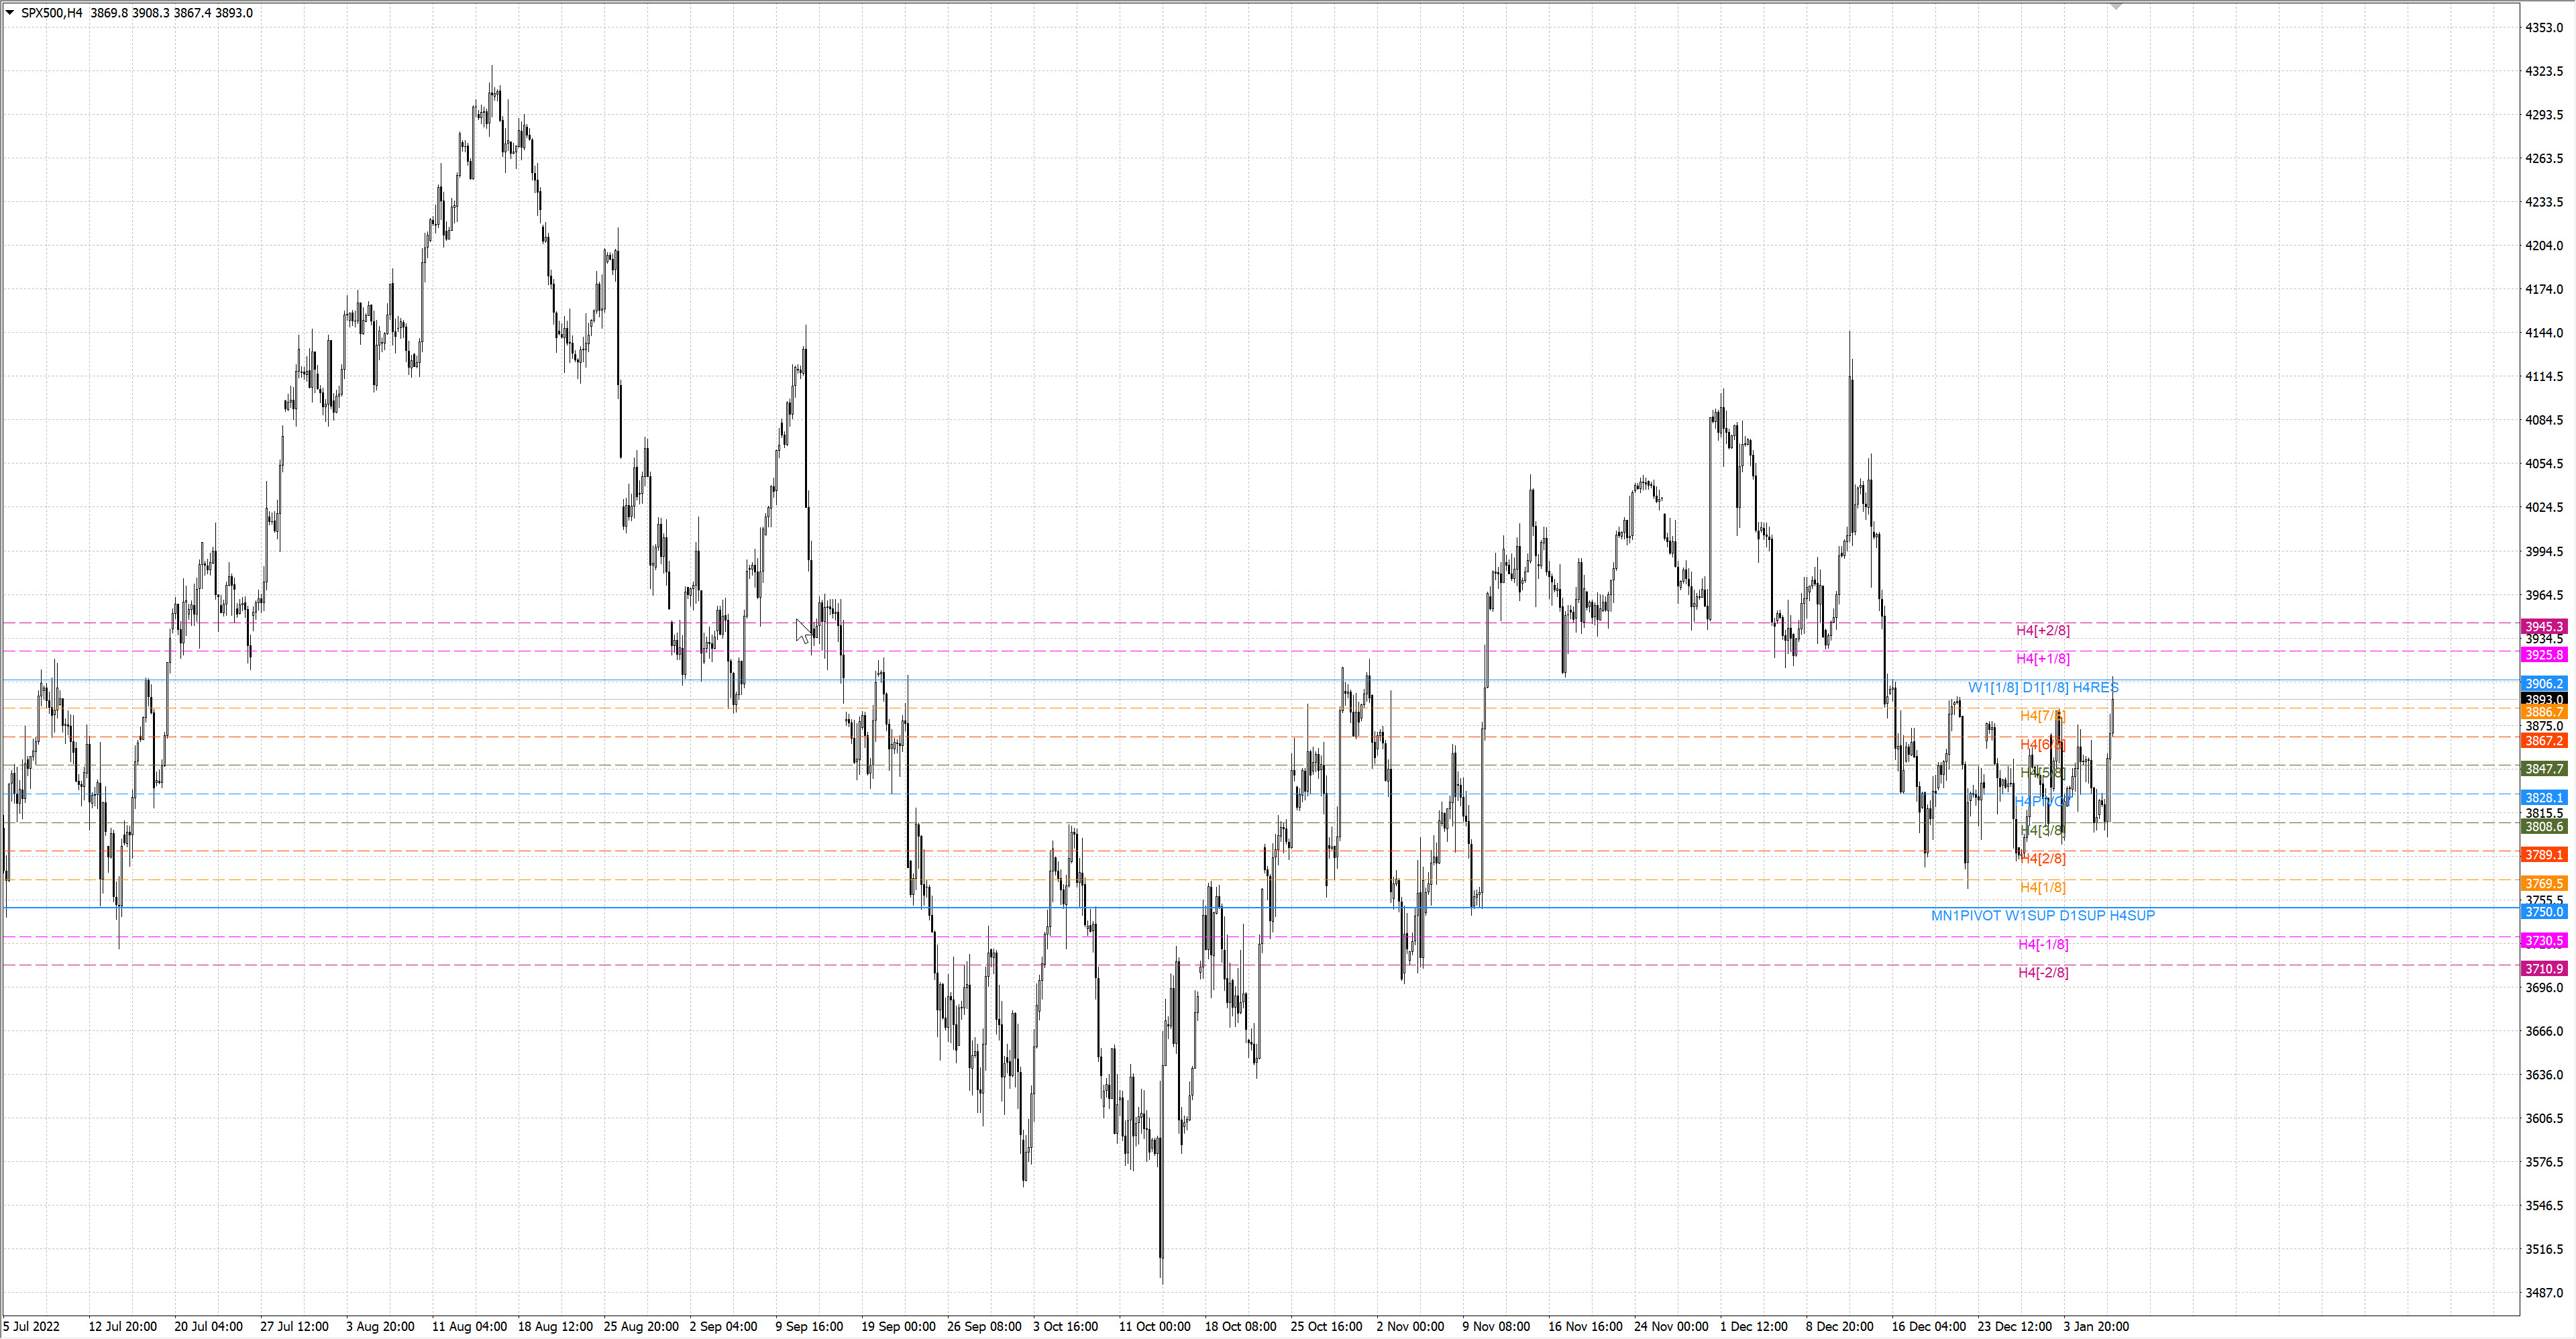Click the 2 Nov 00:00 time label
The width and height of the screenshot is (2576, 1339).
1410,1327
